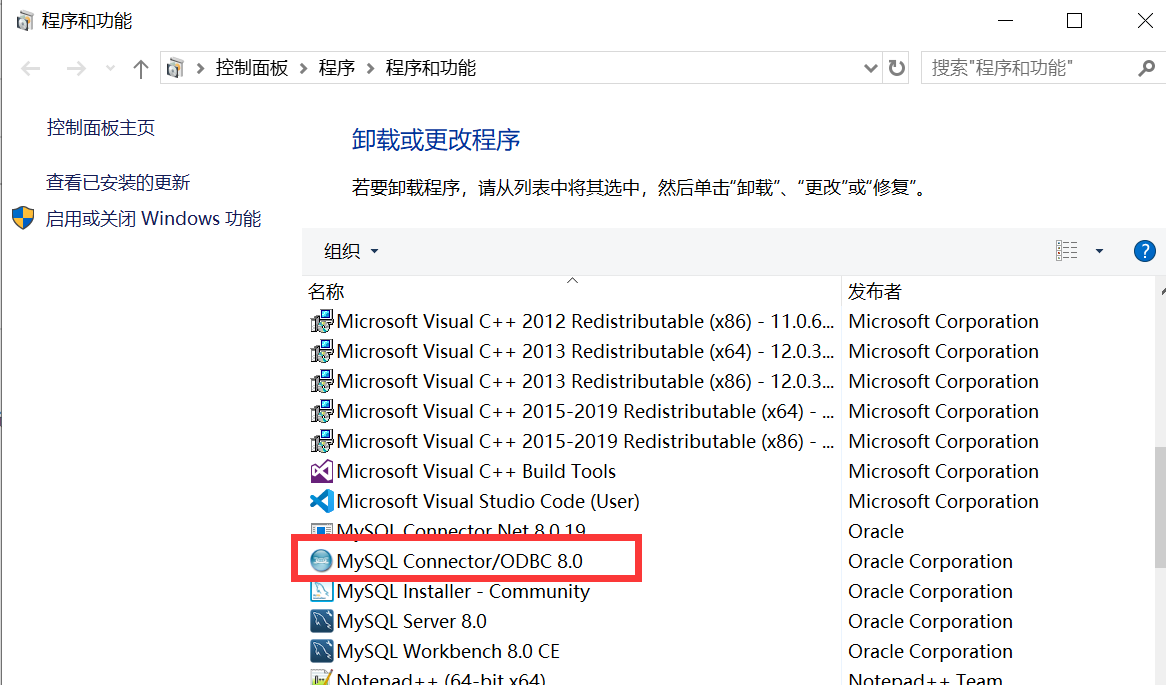The image size is (1166, 685).
Task: Select MySQL Connector/ODBC 8.0 name
Action: pos(460,561)
